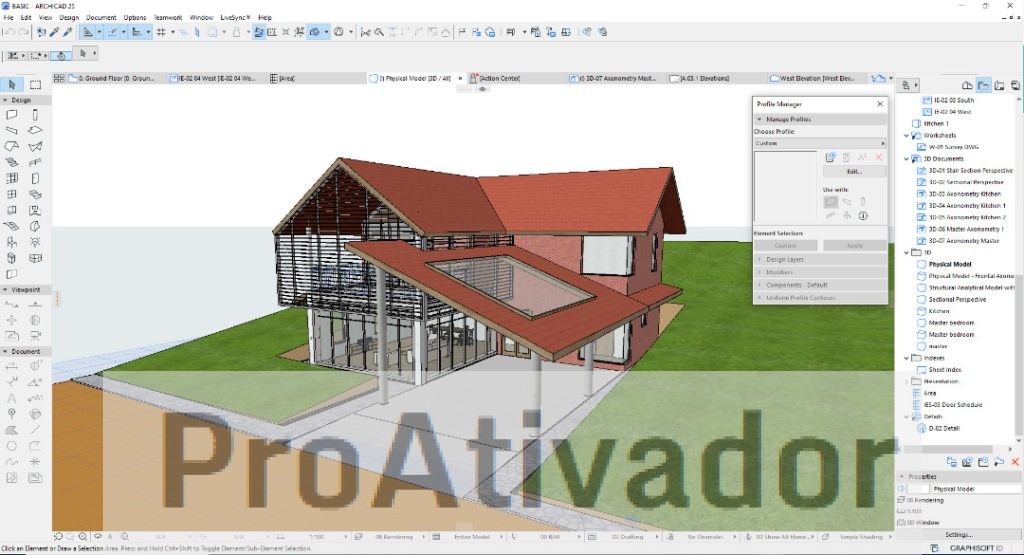This screenshot has height=555, width=1024.
Task: Select the Shell tool in Design toolbox
Action: (x=35, y=146)
